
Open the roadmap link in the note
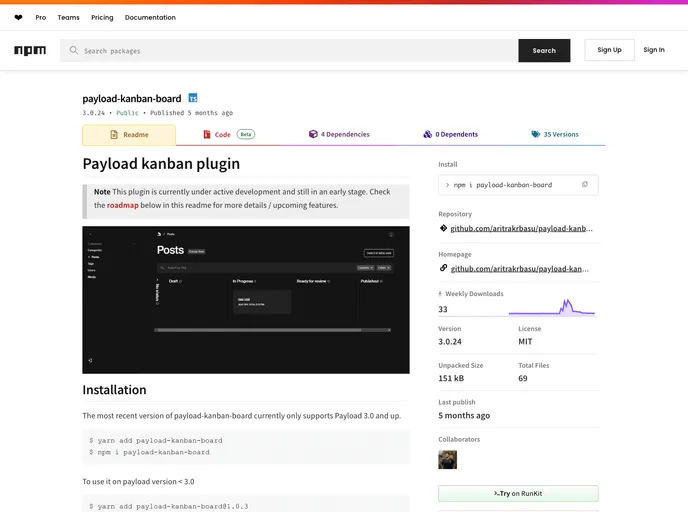click(x=122, y=205)
